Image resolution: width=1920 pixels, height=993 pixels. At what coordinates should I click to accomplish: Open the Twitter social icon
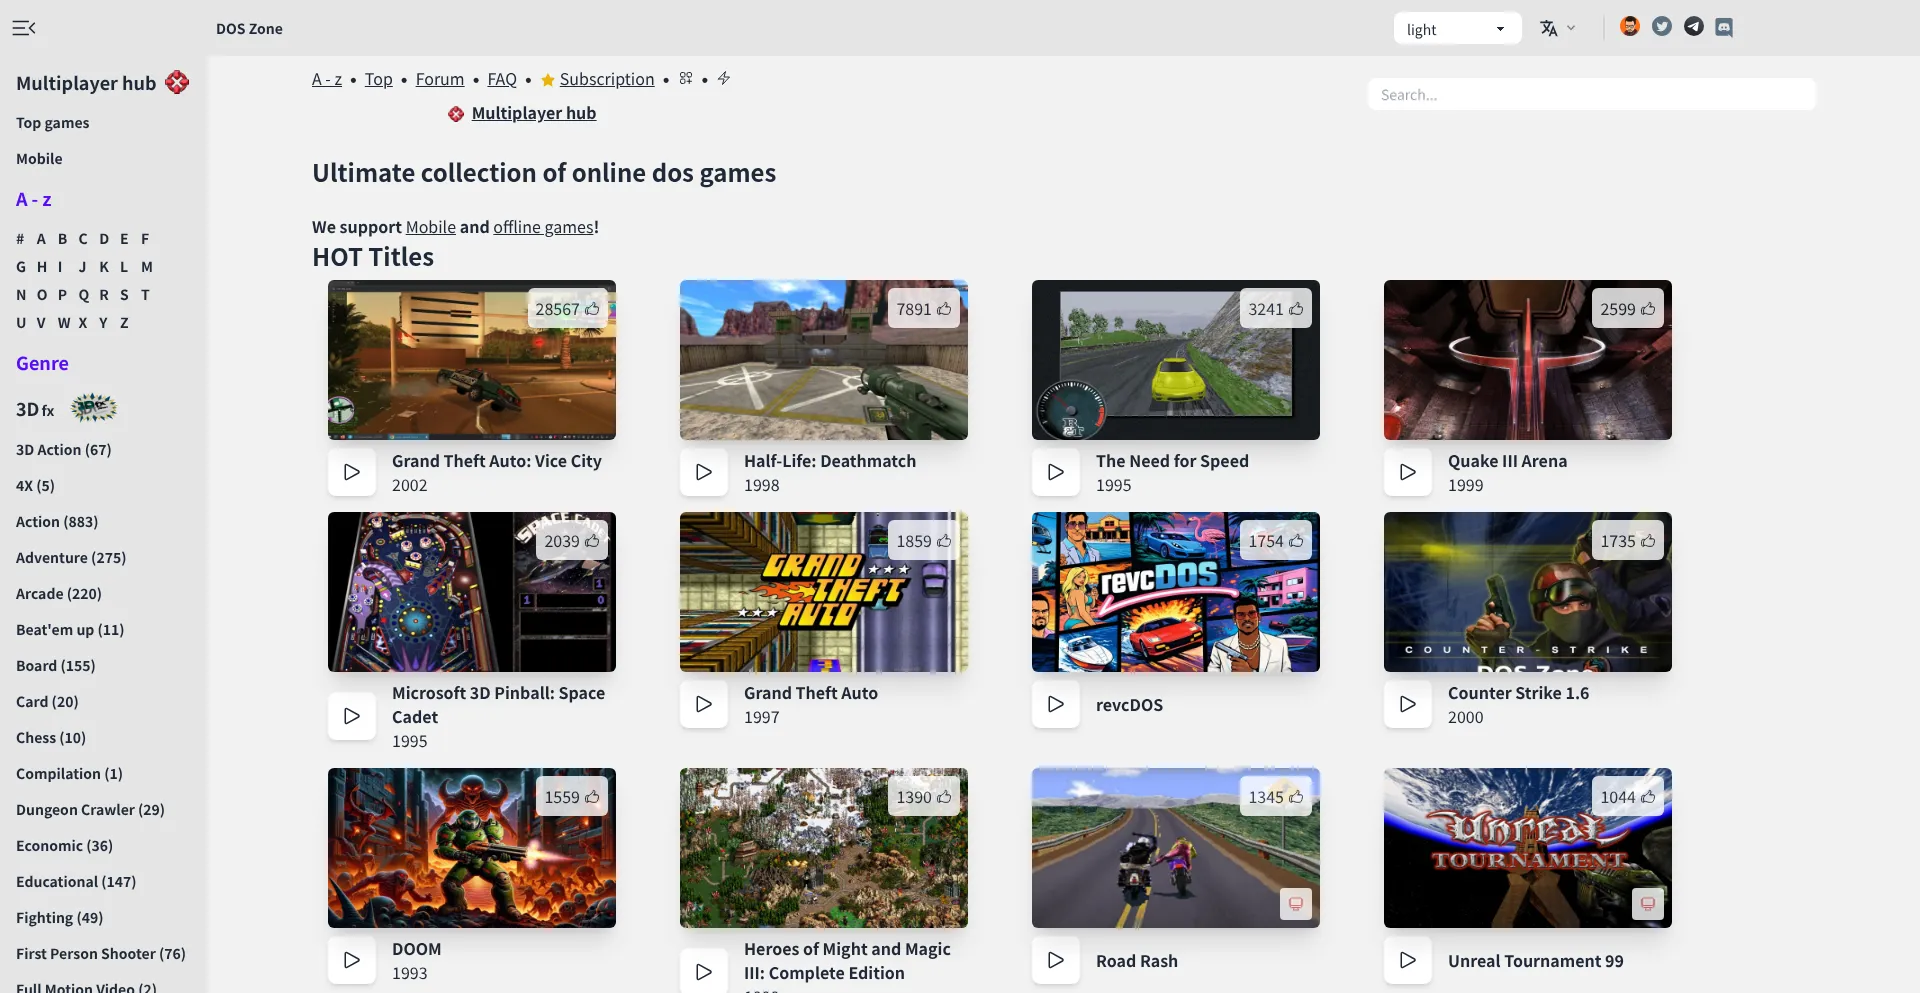tap(1662, 27)
